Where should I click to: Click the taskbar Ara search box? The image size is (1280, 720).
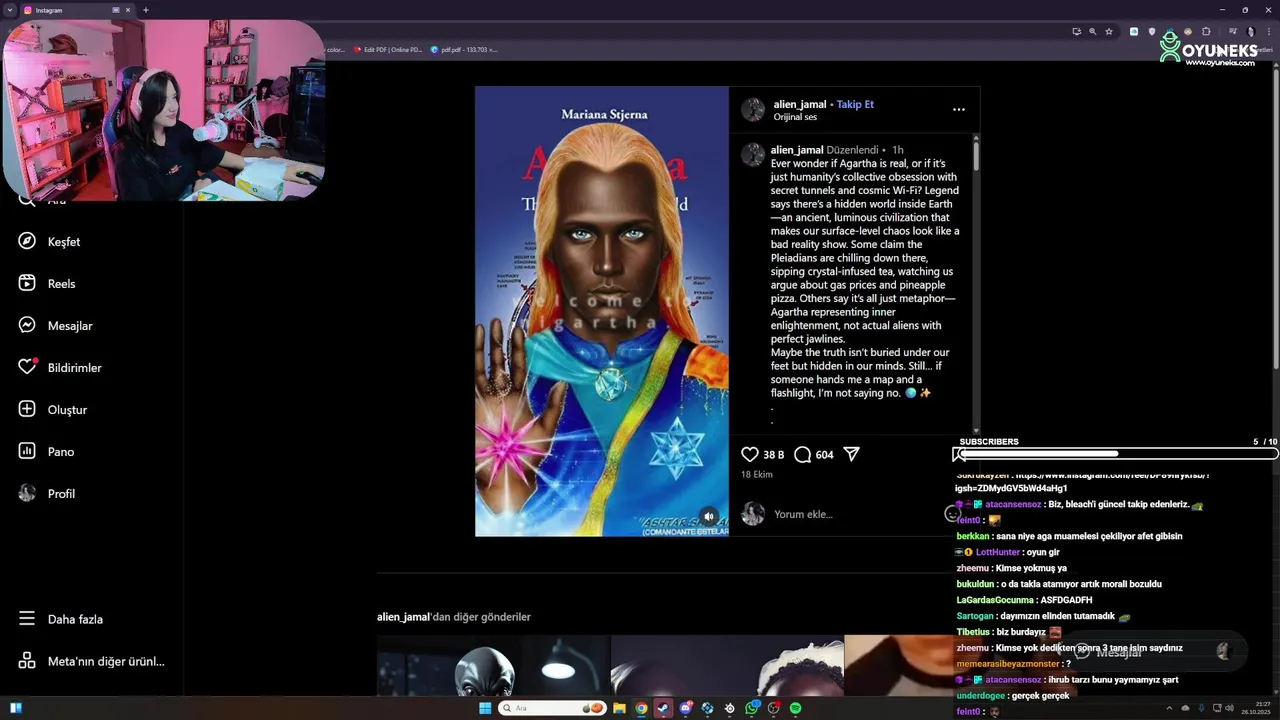(x=553, y=708)
